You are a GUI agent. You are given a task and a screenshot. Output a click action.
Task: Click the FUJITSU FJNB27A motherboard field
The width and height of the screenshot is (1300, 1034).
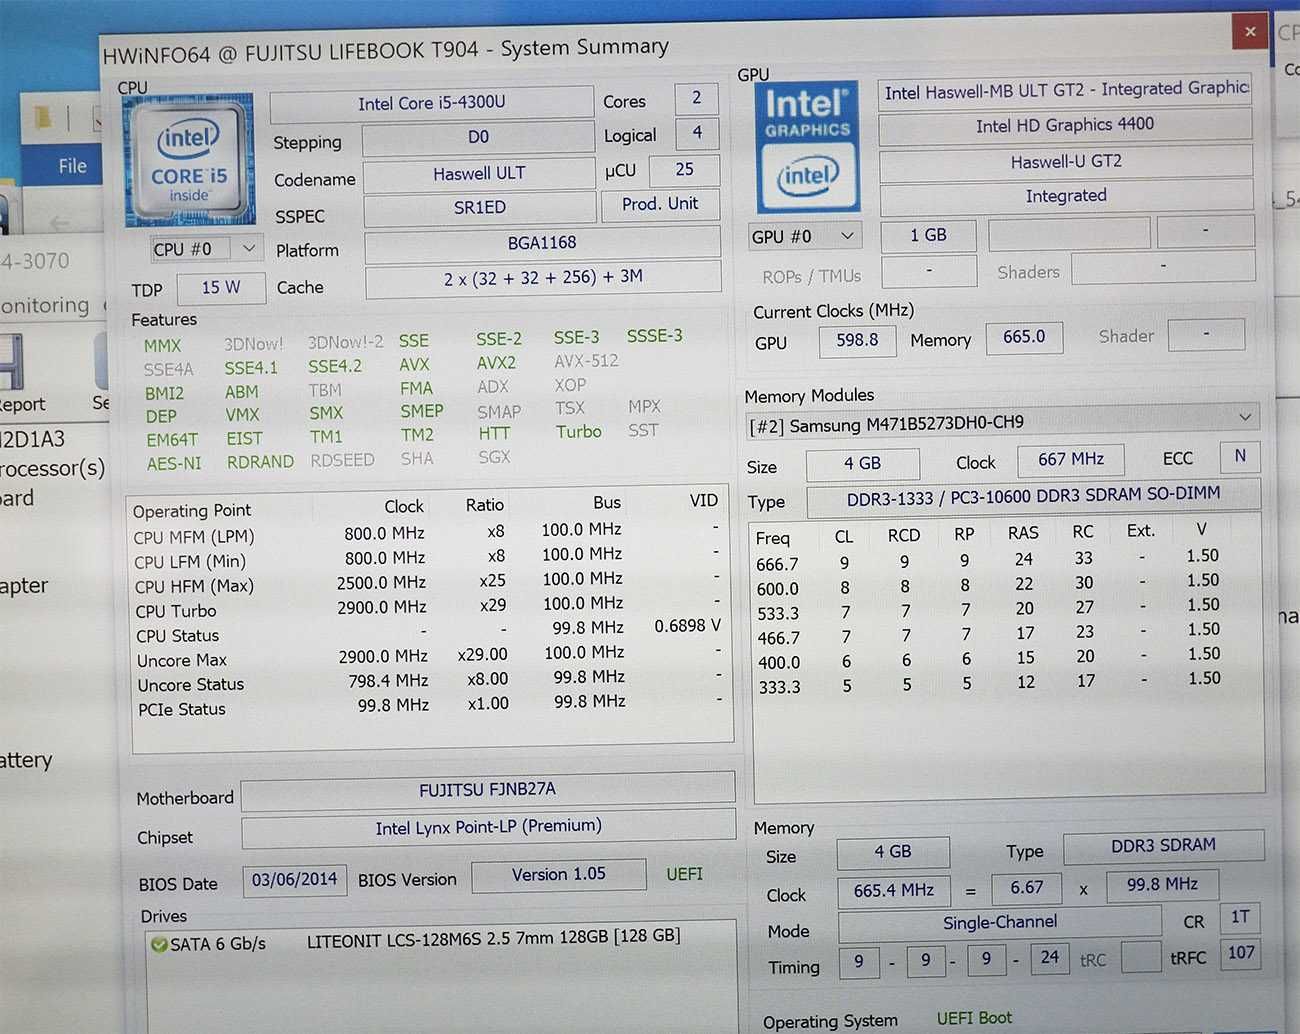click(x=488, y=790)
